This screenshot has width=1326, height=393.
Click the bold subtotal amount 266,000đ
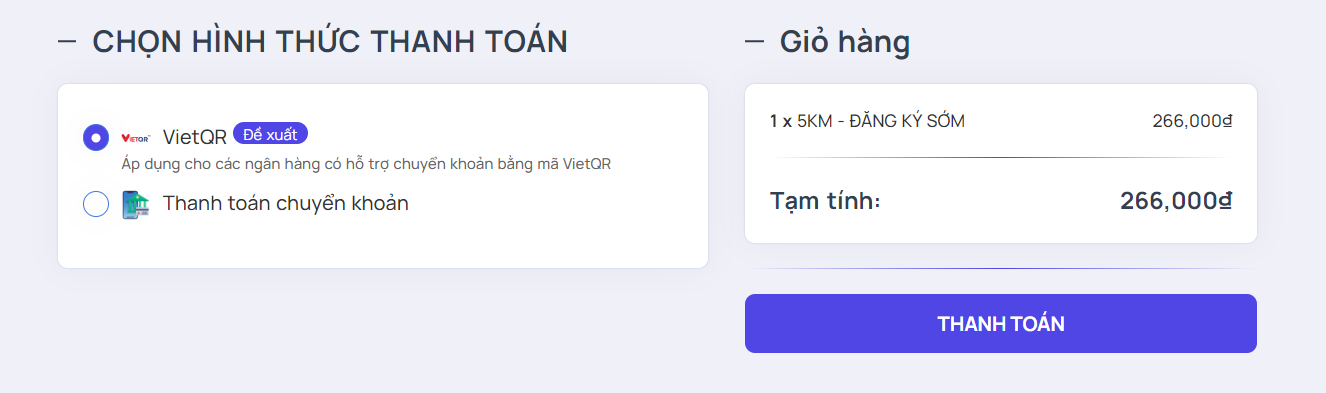click(x=1176, y=200)
